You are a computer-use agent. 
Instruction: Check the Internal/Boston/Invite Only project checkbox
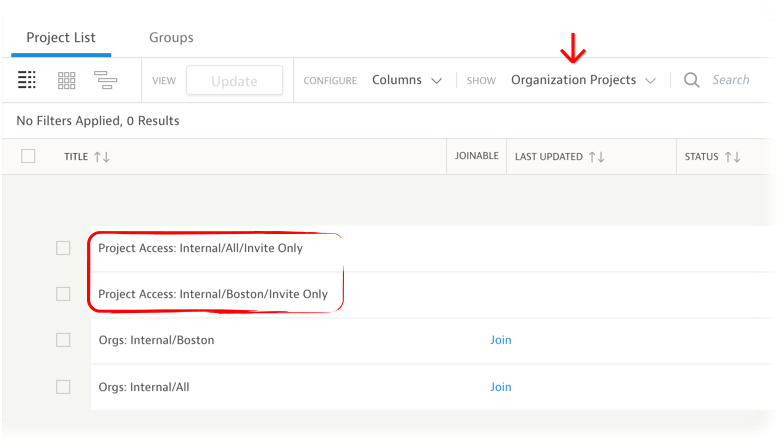coord(63,294)
